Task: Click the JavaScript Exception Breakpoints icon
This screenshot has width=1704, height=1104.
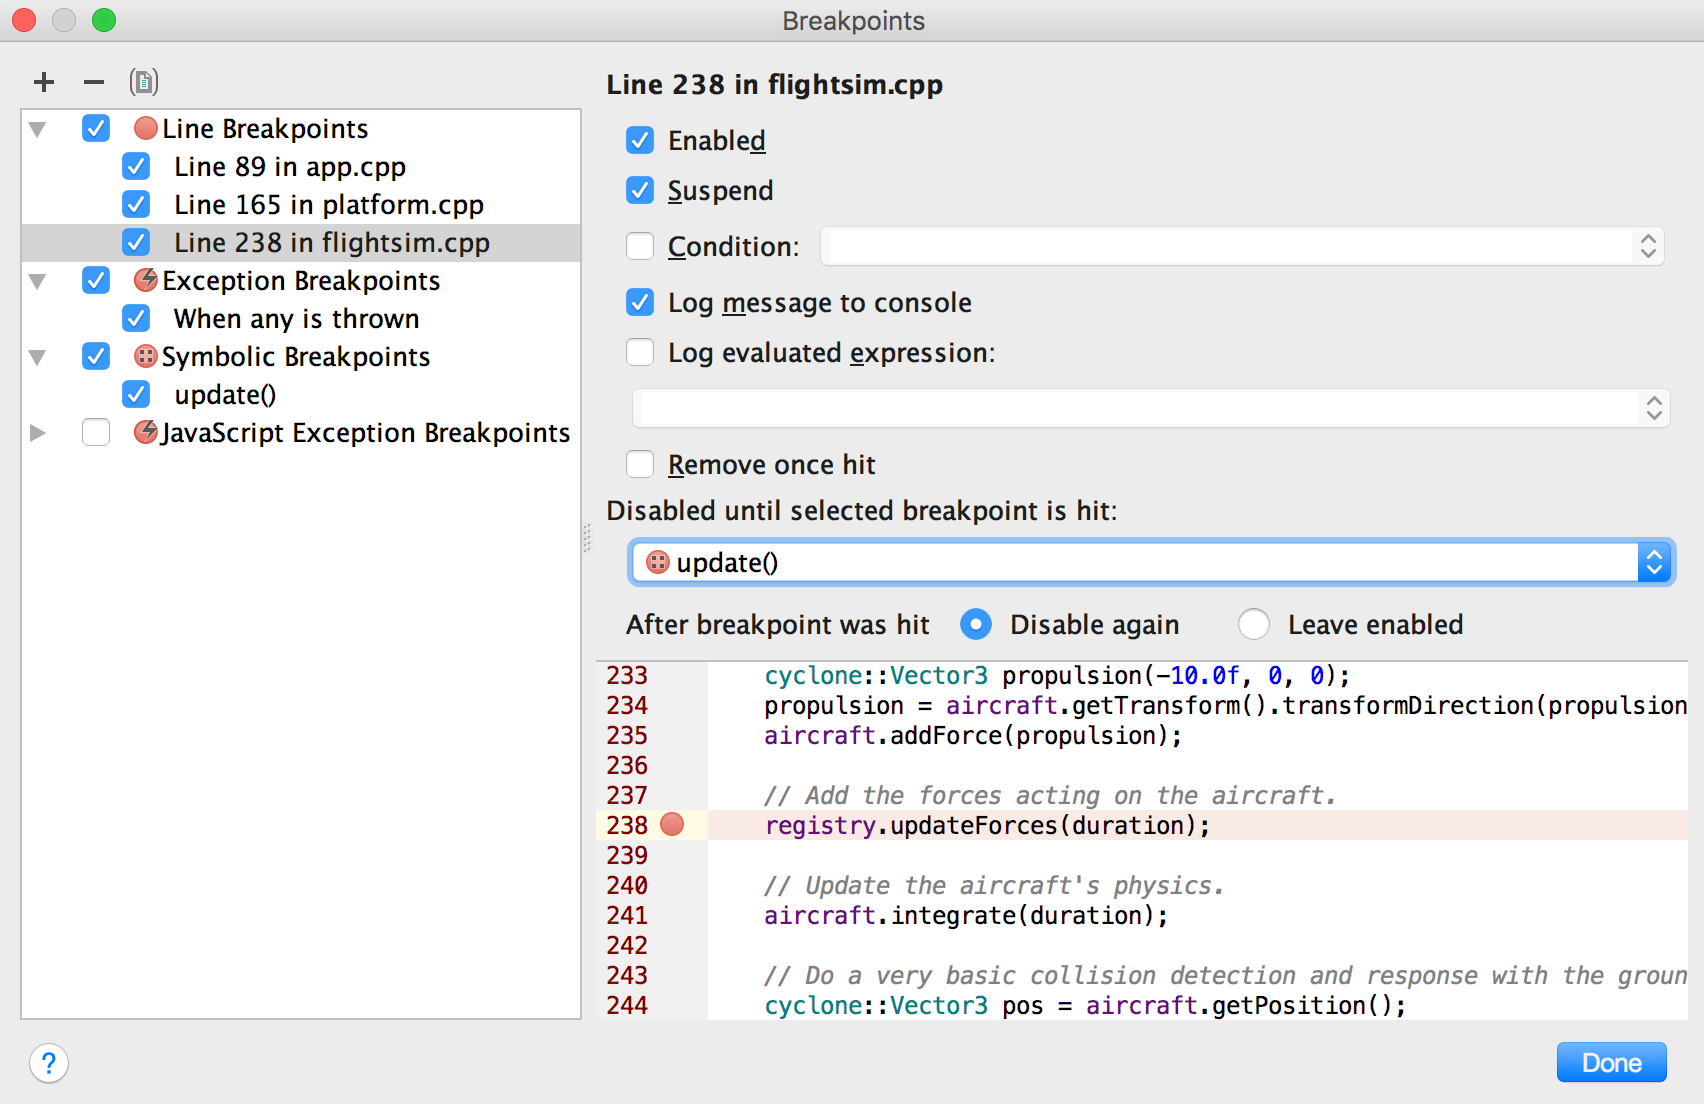Action: pos(146,432)
